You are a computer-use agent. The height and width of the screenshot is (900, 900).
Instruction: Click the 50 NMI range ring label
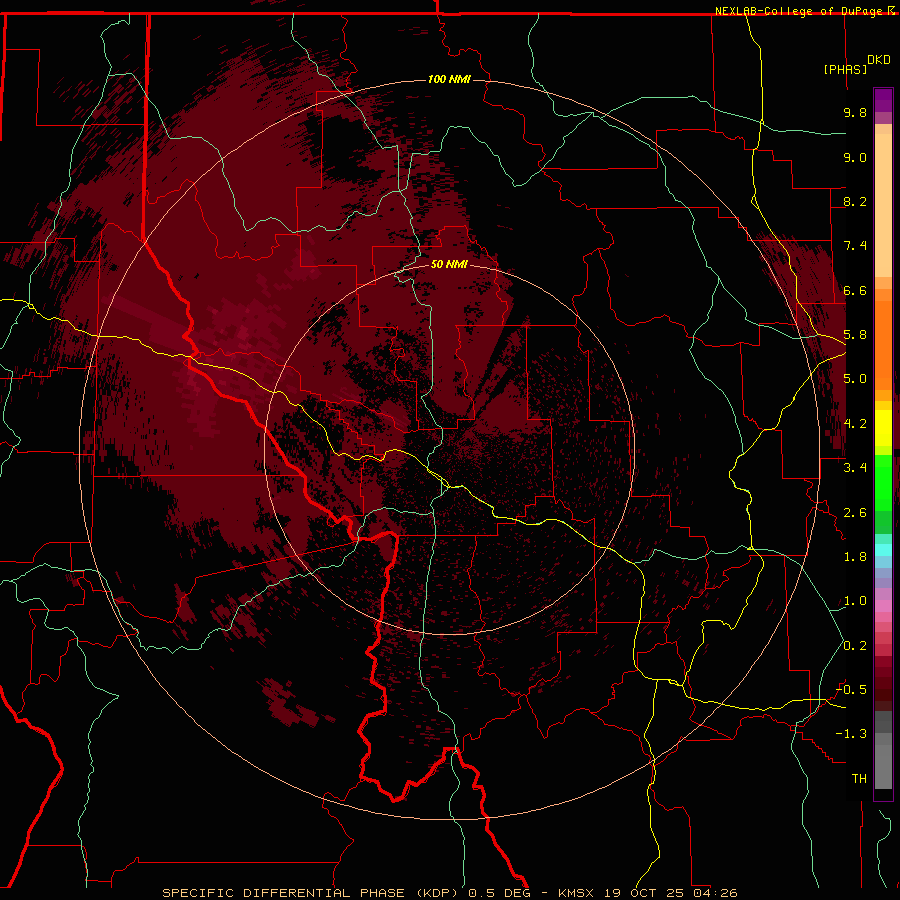tap(449, 264)
